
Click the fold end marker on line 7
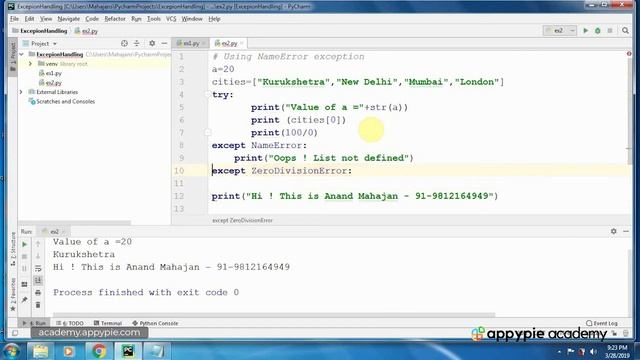(x=207, y=132)
